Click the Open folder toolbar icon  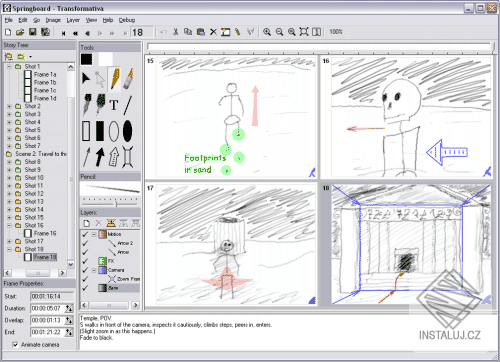[20, 32]
